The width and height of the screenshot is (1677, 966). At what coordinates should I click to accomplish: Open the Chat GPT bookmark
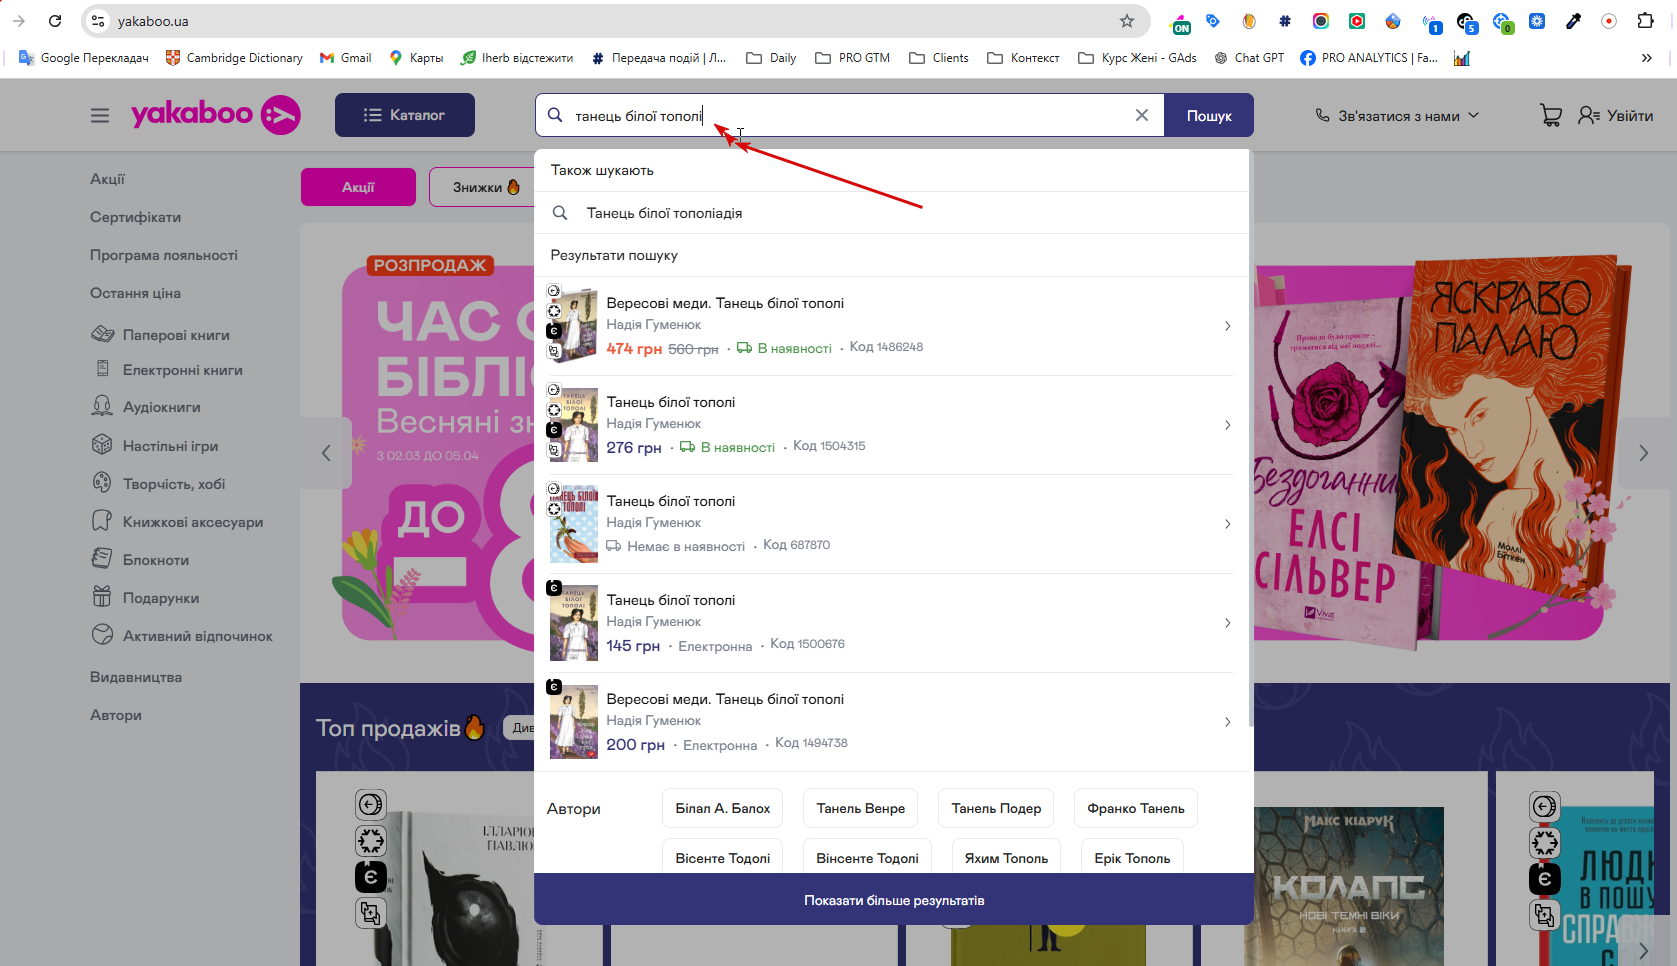1249,58
